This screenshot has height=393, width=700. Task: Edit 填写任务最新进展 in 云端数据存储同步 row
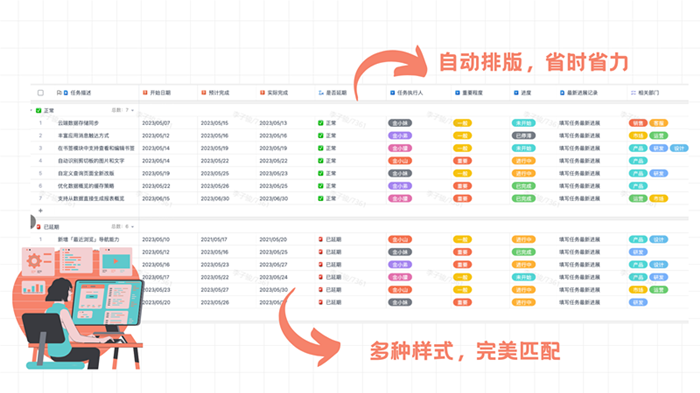click(579, 123)
